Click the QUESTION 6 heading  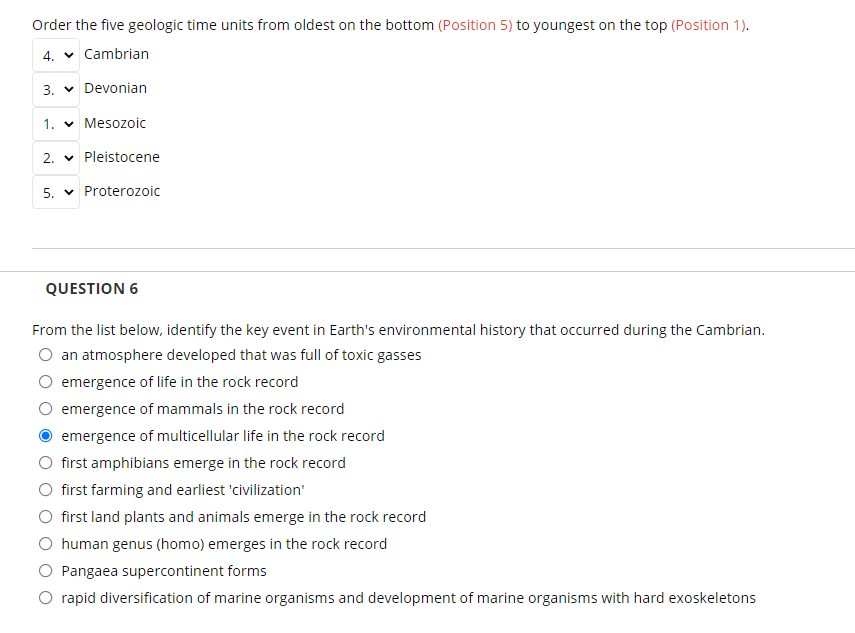[93, 288]
